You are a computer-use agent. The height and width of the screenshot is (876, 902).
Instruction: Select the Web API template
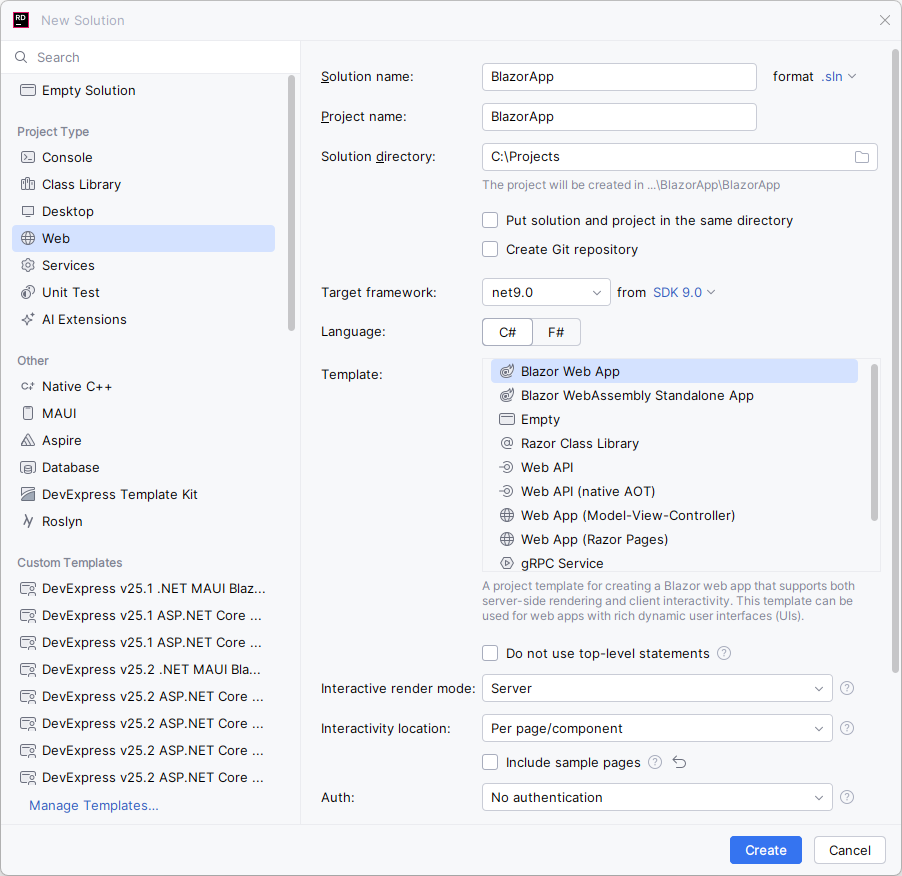coord(546,467)
